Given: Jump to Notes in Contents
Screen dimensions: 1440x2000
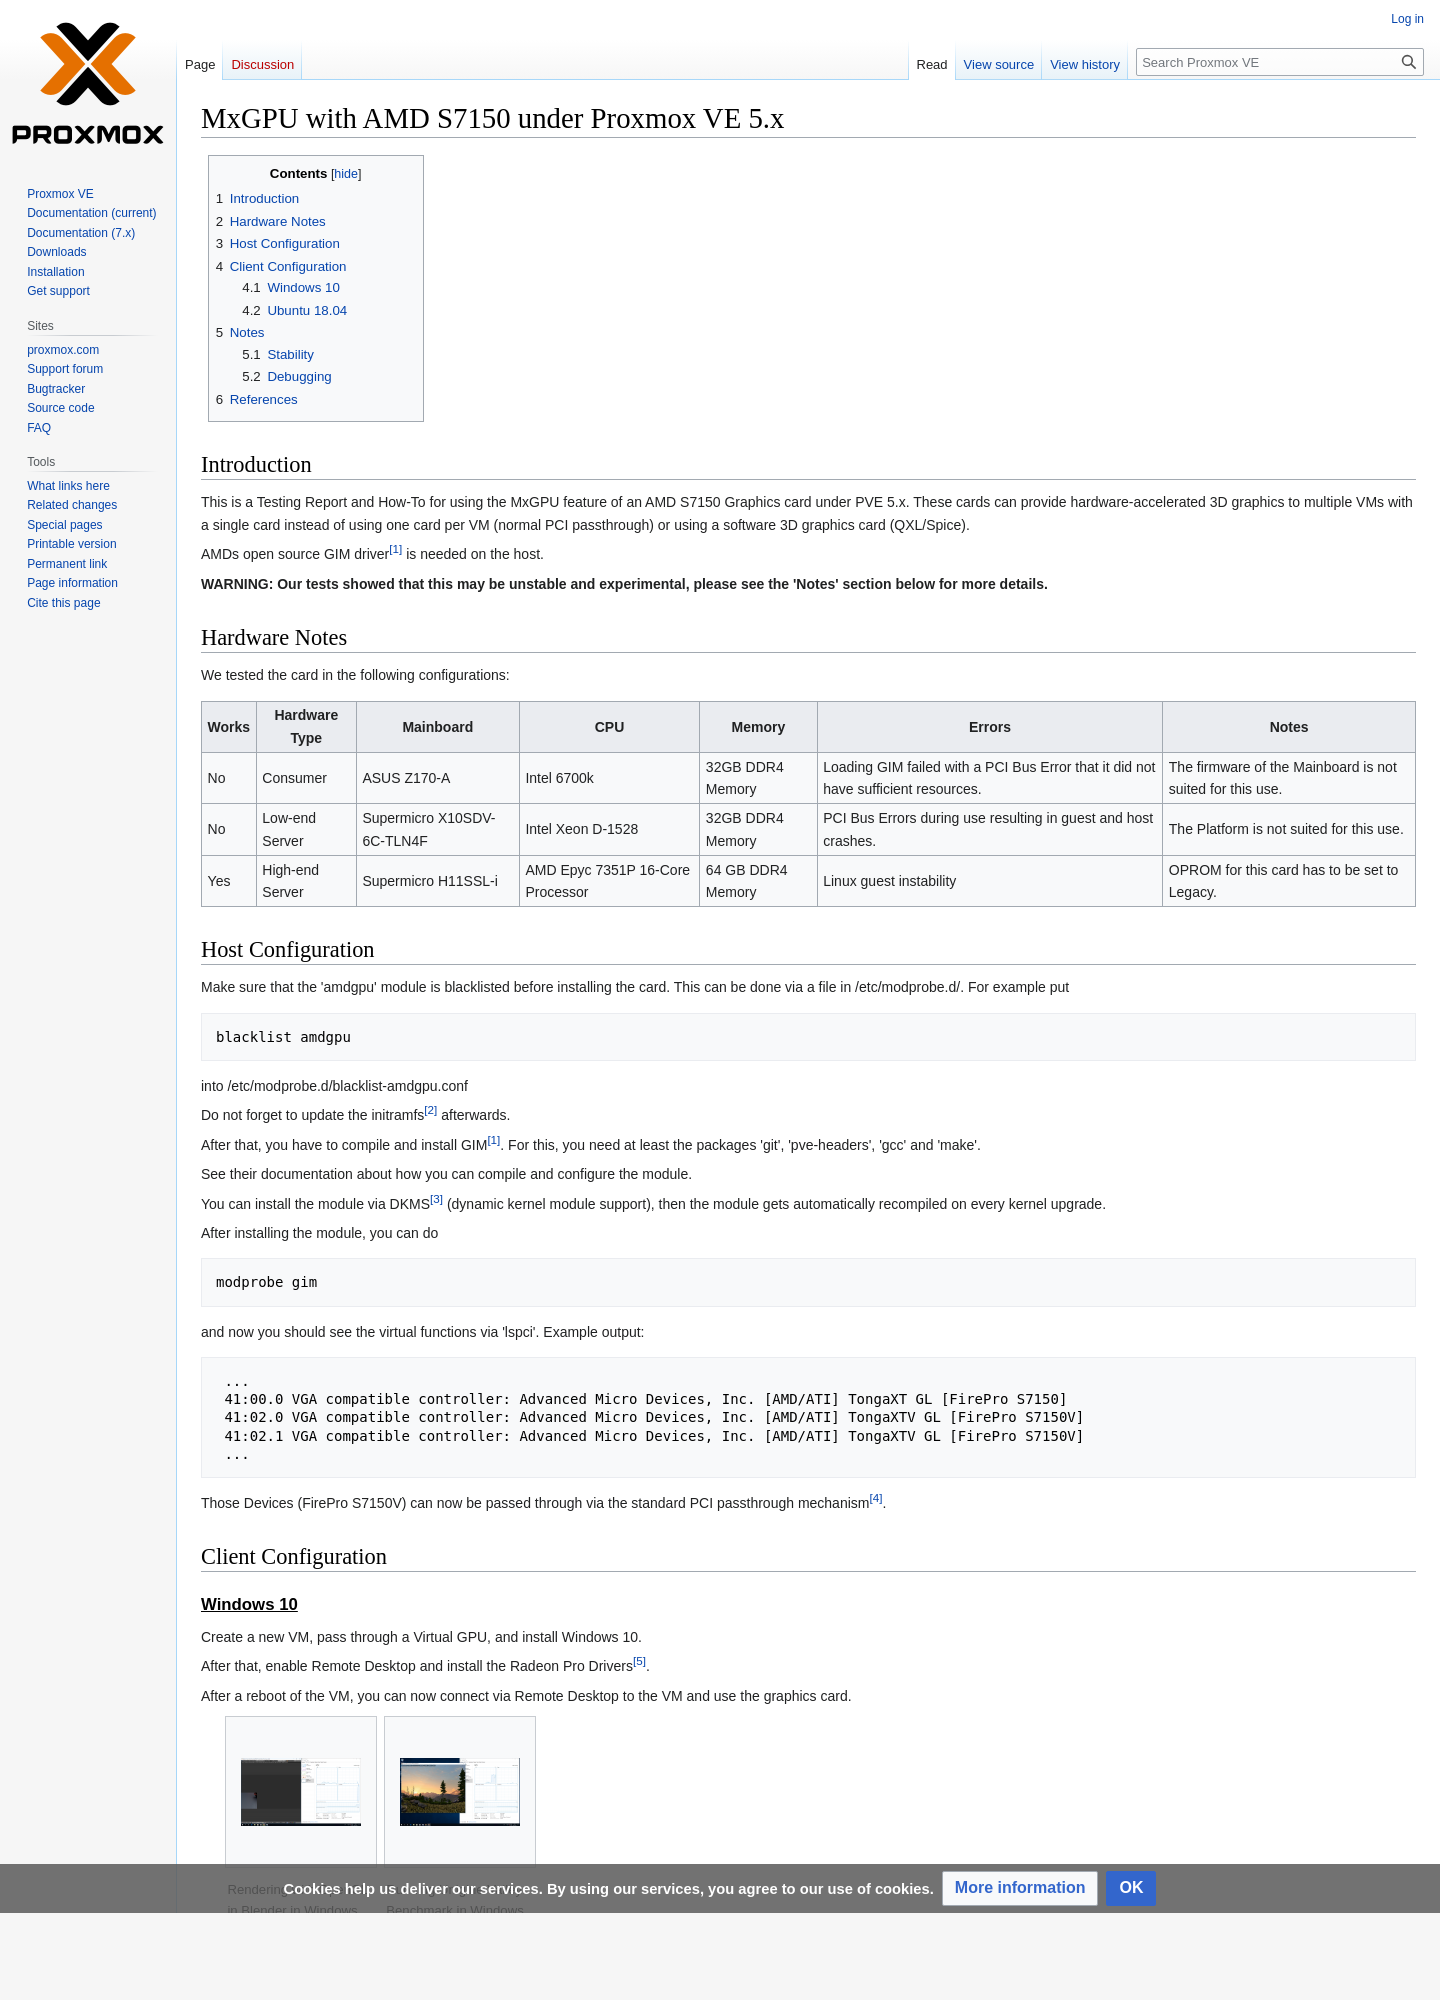Looking at the screenshot, I should [247, 333].
